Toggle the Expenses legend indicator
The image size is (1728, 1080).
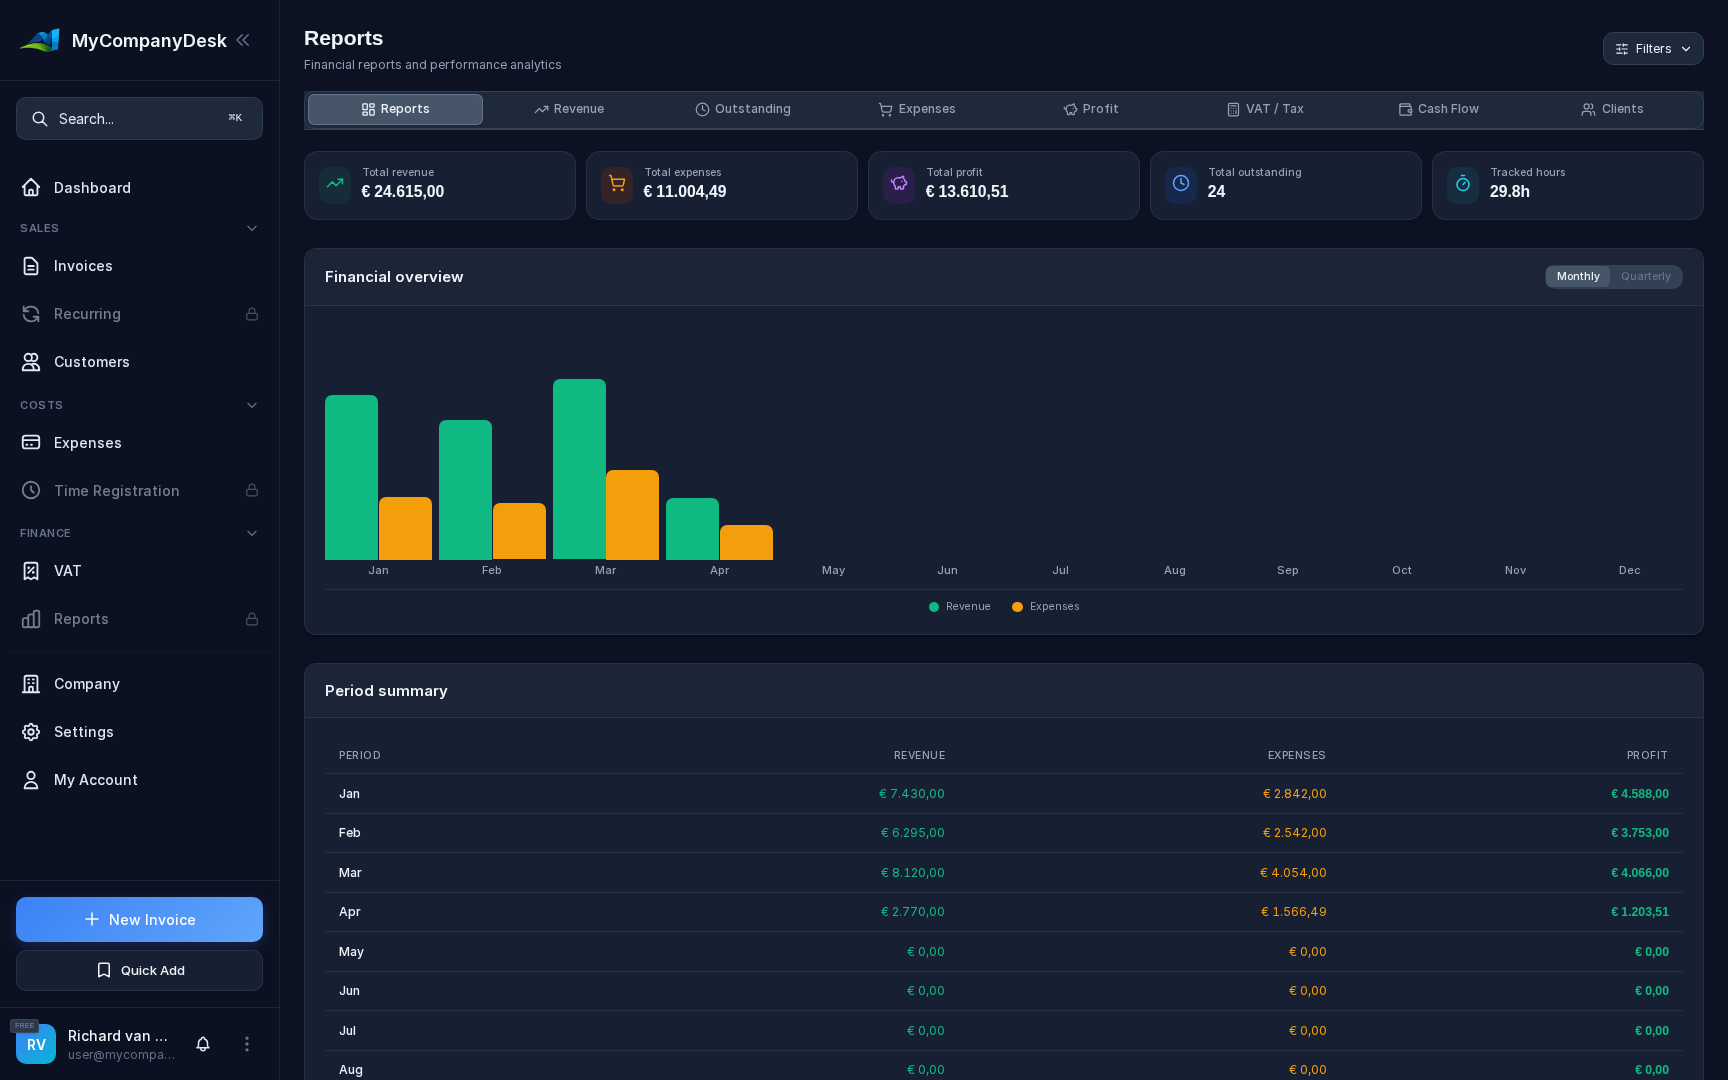tap(1017, 606)
